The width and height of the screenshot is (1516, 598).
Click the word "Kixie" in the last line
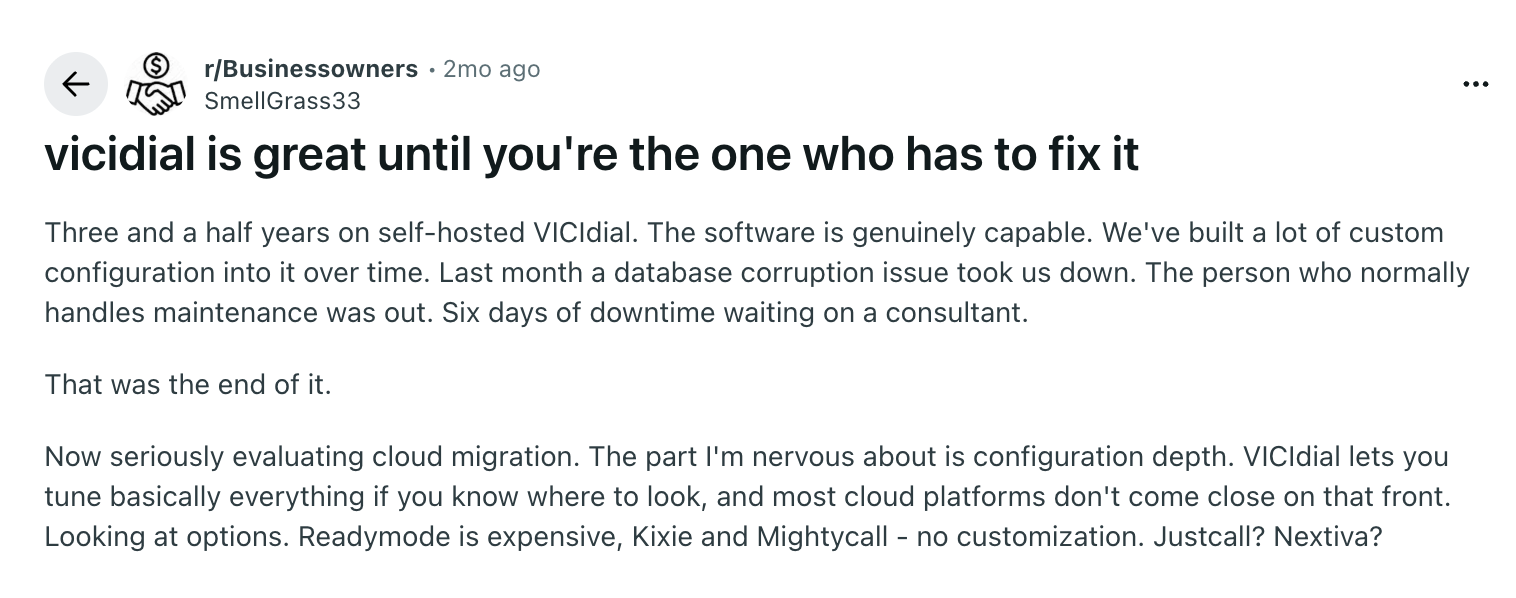tap(664, 536)
